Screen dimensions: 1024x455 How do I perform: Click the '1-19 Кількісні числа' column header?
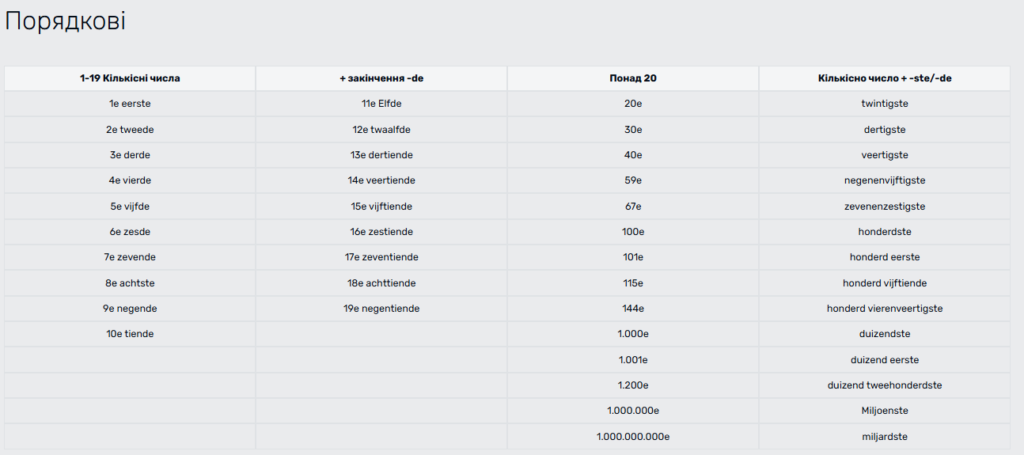point(130,77)
